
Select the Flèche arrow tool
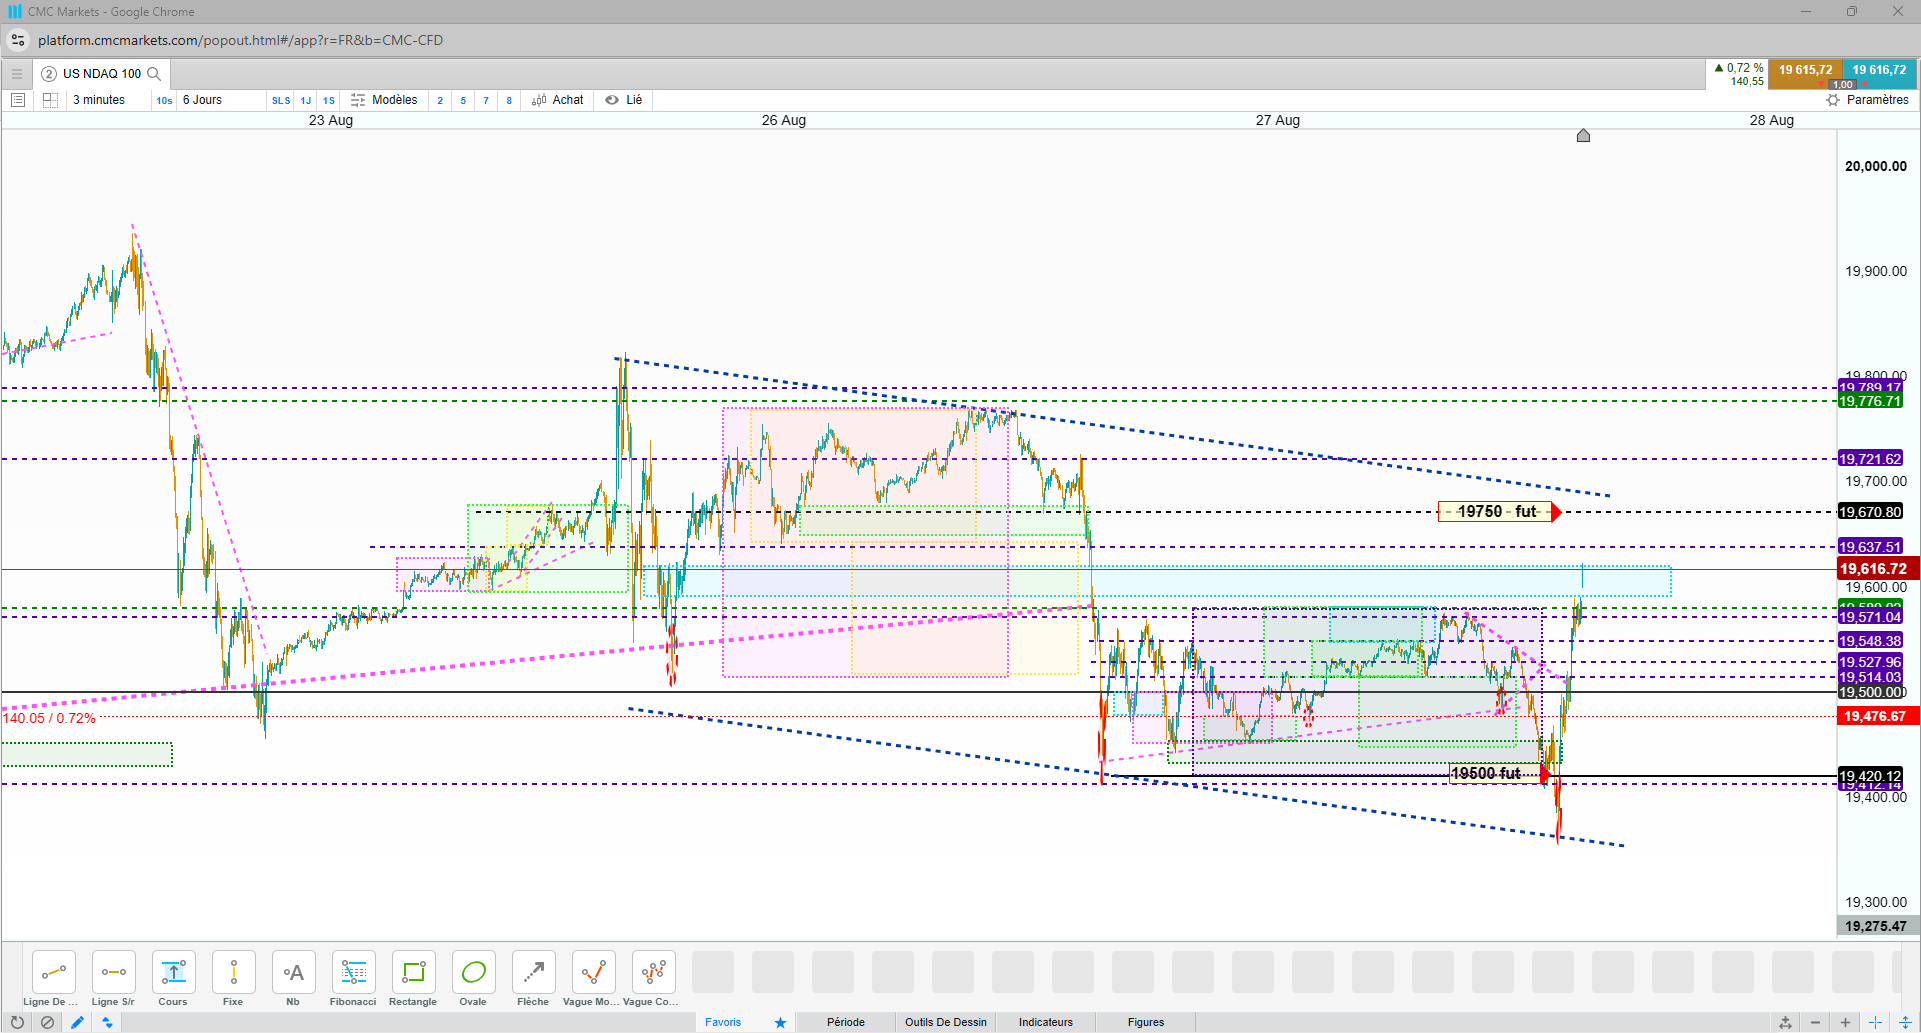(x=533, y=979)
